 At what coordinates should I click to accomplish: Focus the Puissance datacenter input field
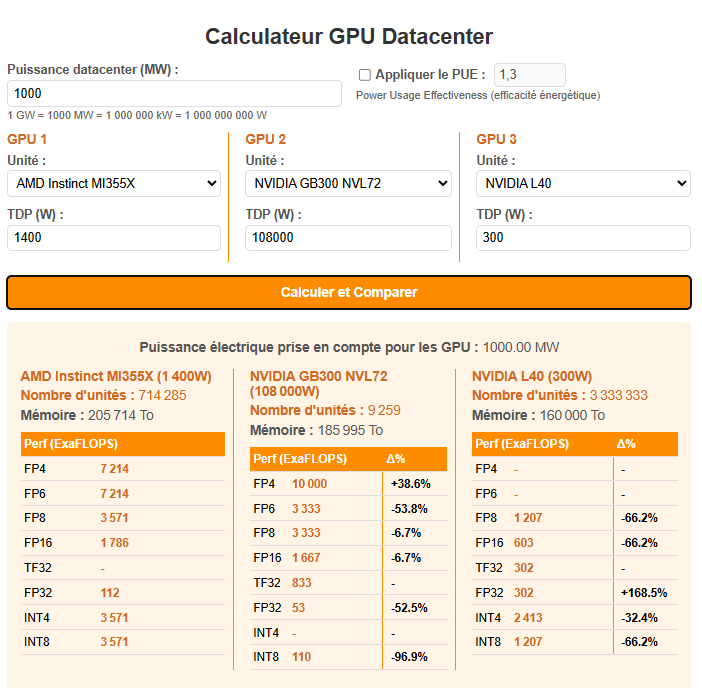(174, 94)
